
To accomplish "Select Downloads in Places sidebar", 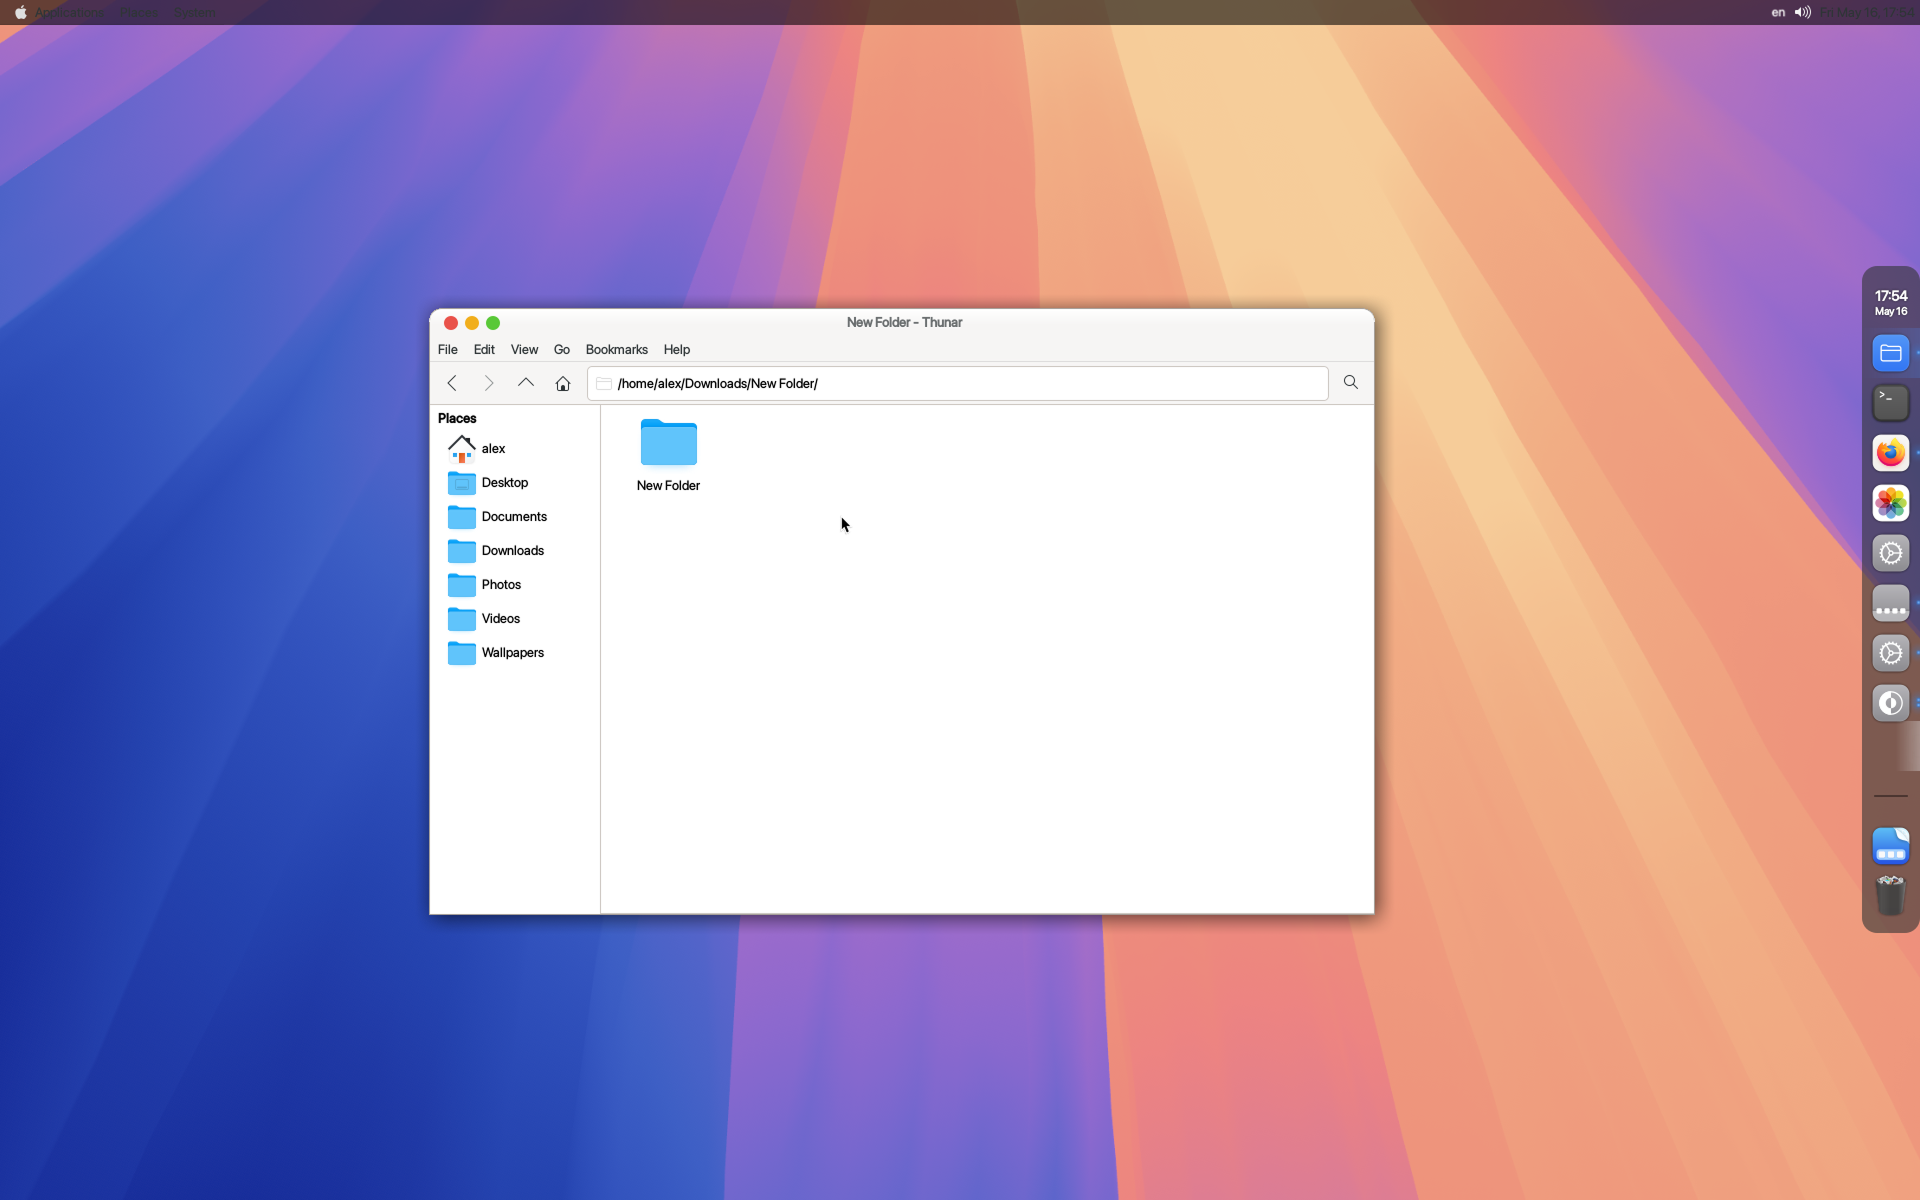I will [512, 551].
